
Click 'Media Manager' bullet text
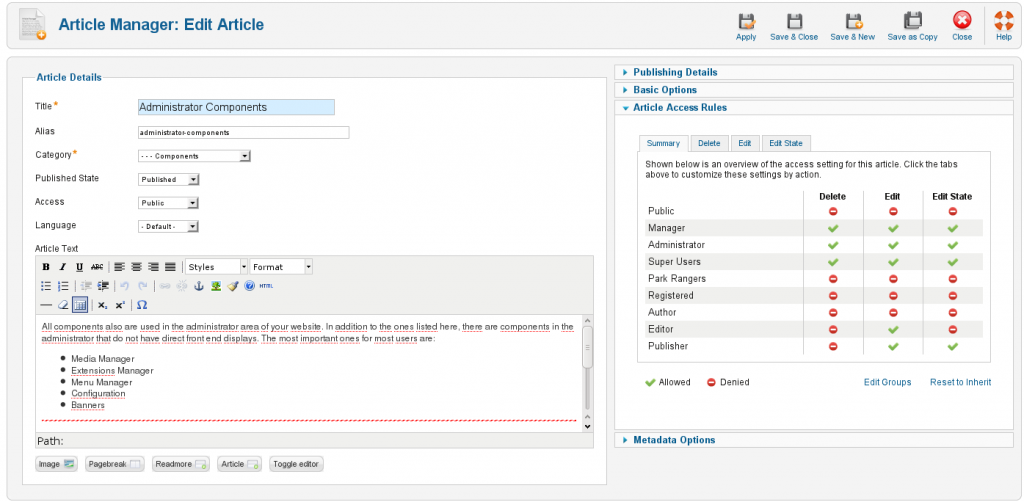(103, 359)
